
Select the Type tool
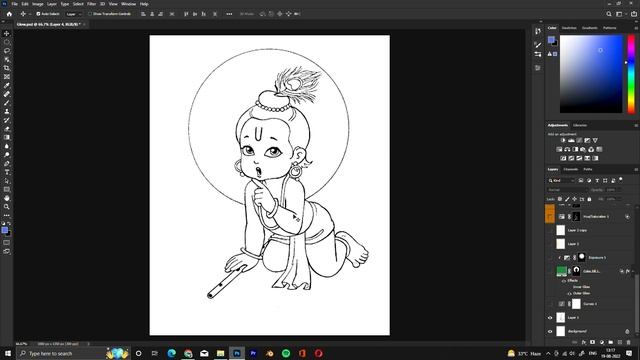[7, 172]
